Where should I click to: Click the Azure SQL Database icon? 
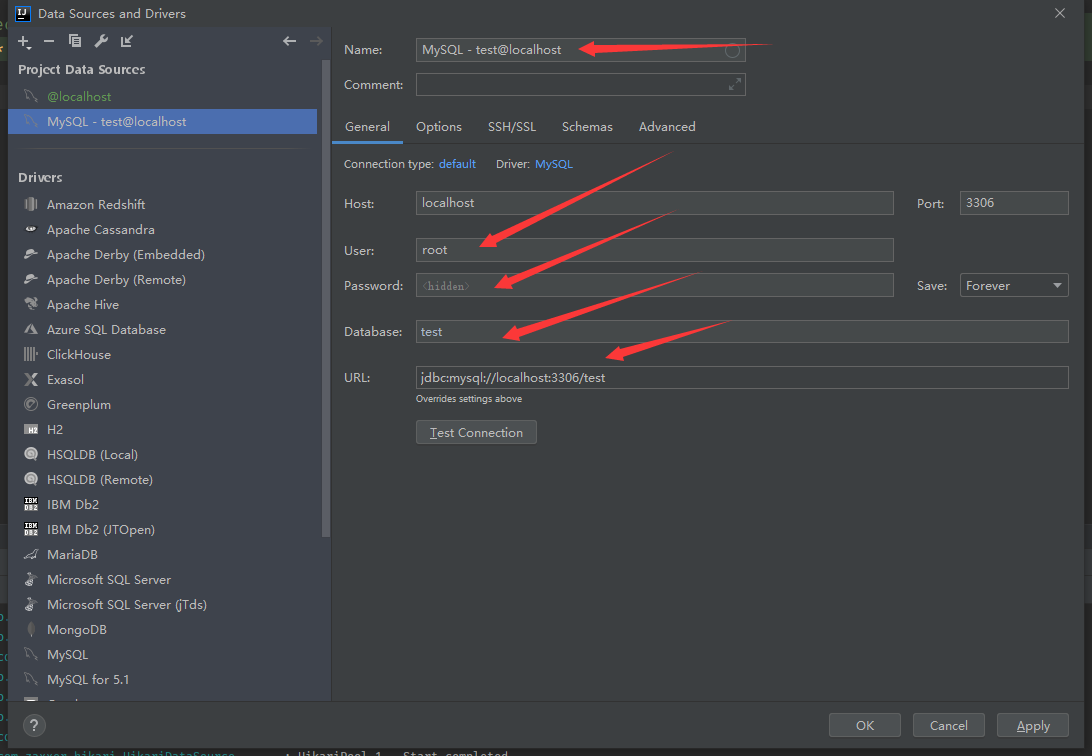click(31, 329)
